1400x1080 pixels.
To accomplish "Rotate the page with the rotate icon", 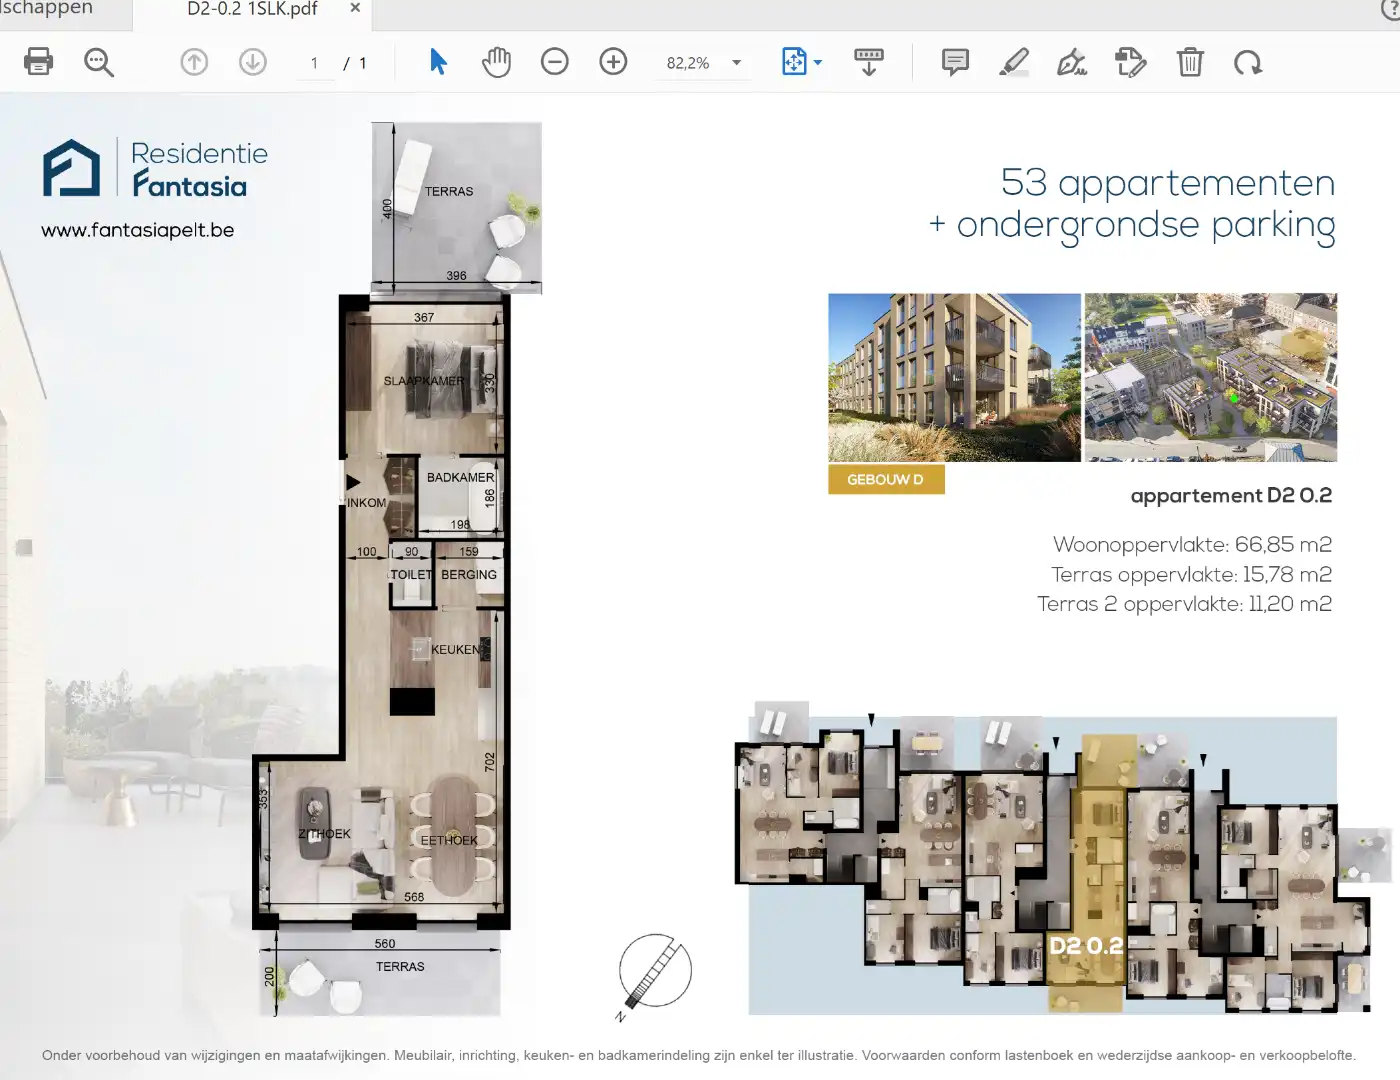I will pyautogui.click(x=1248, y=63).
